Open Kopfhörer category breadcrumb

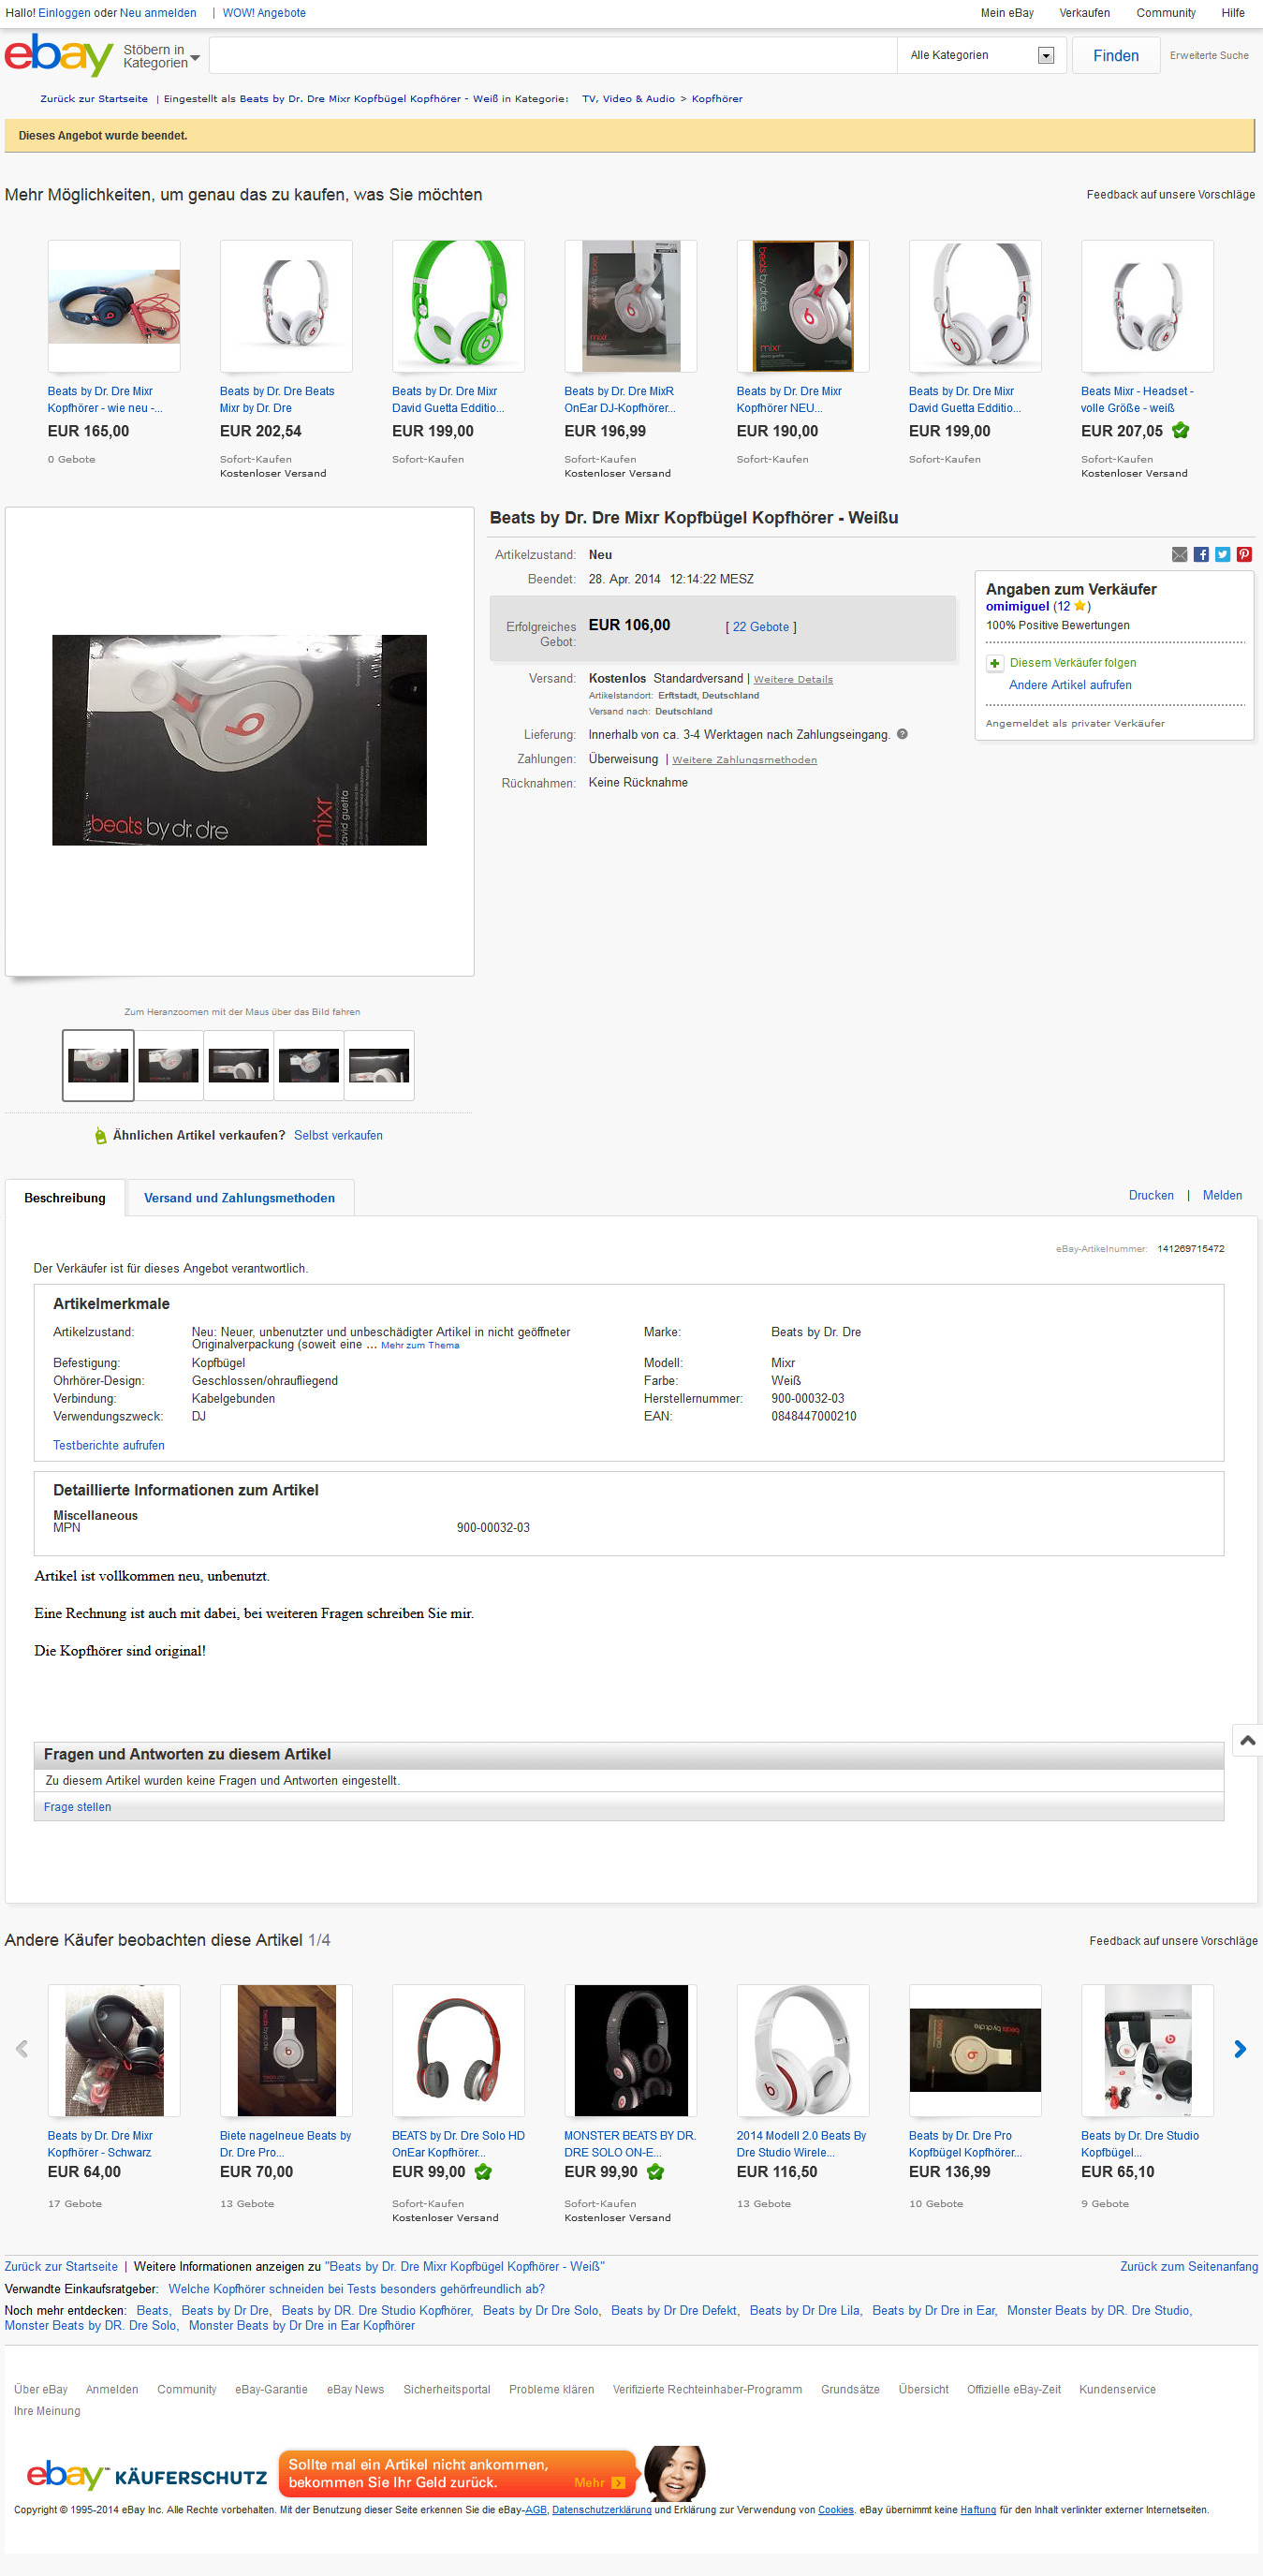click(717, 99)
